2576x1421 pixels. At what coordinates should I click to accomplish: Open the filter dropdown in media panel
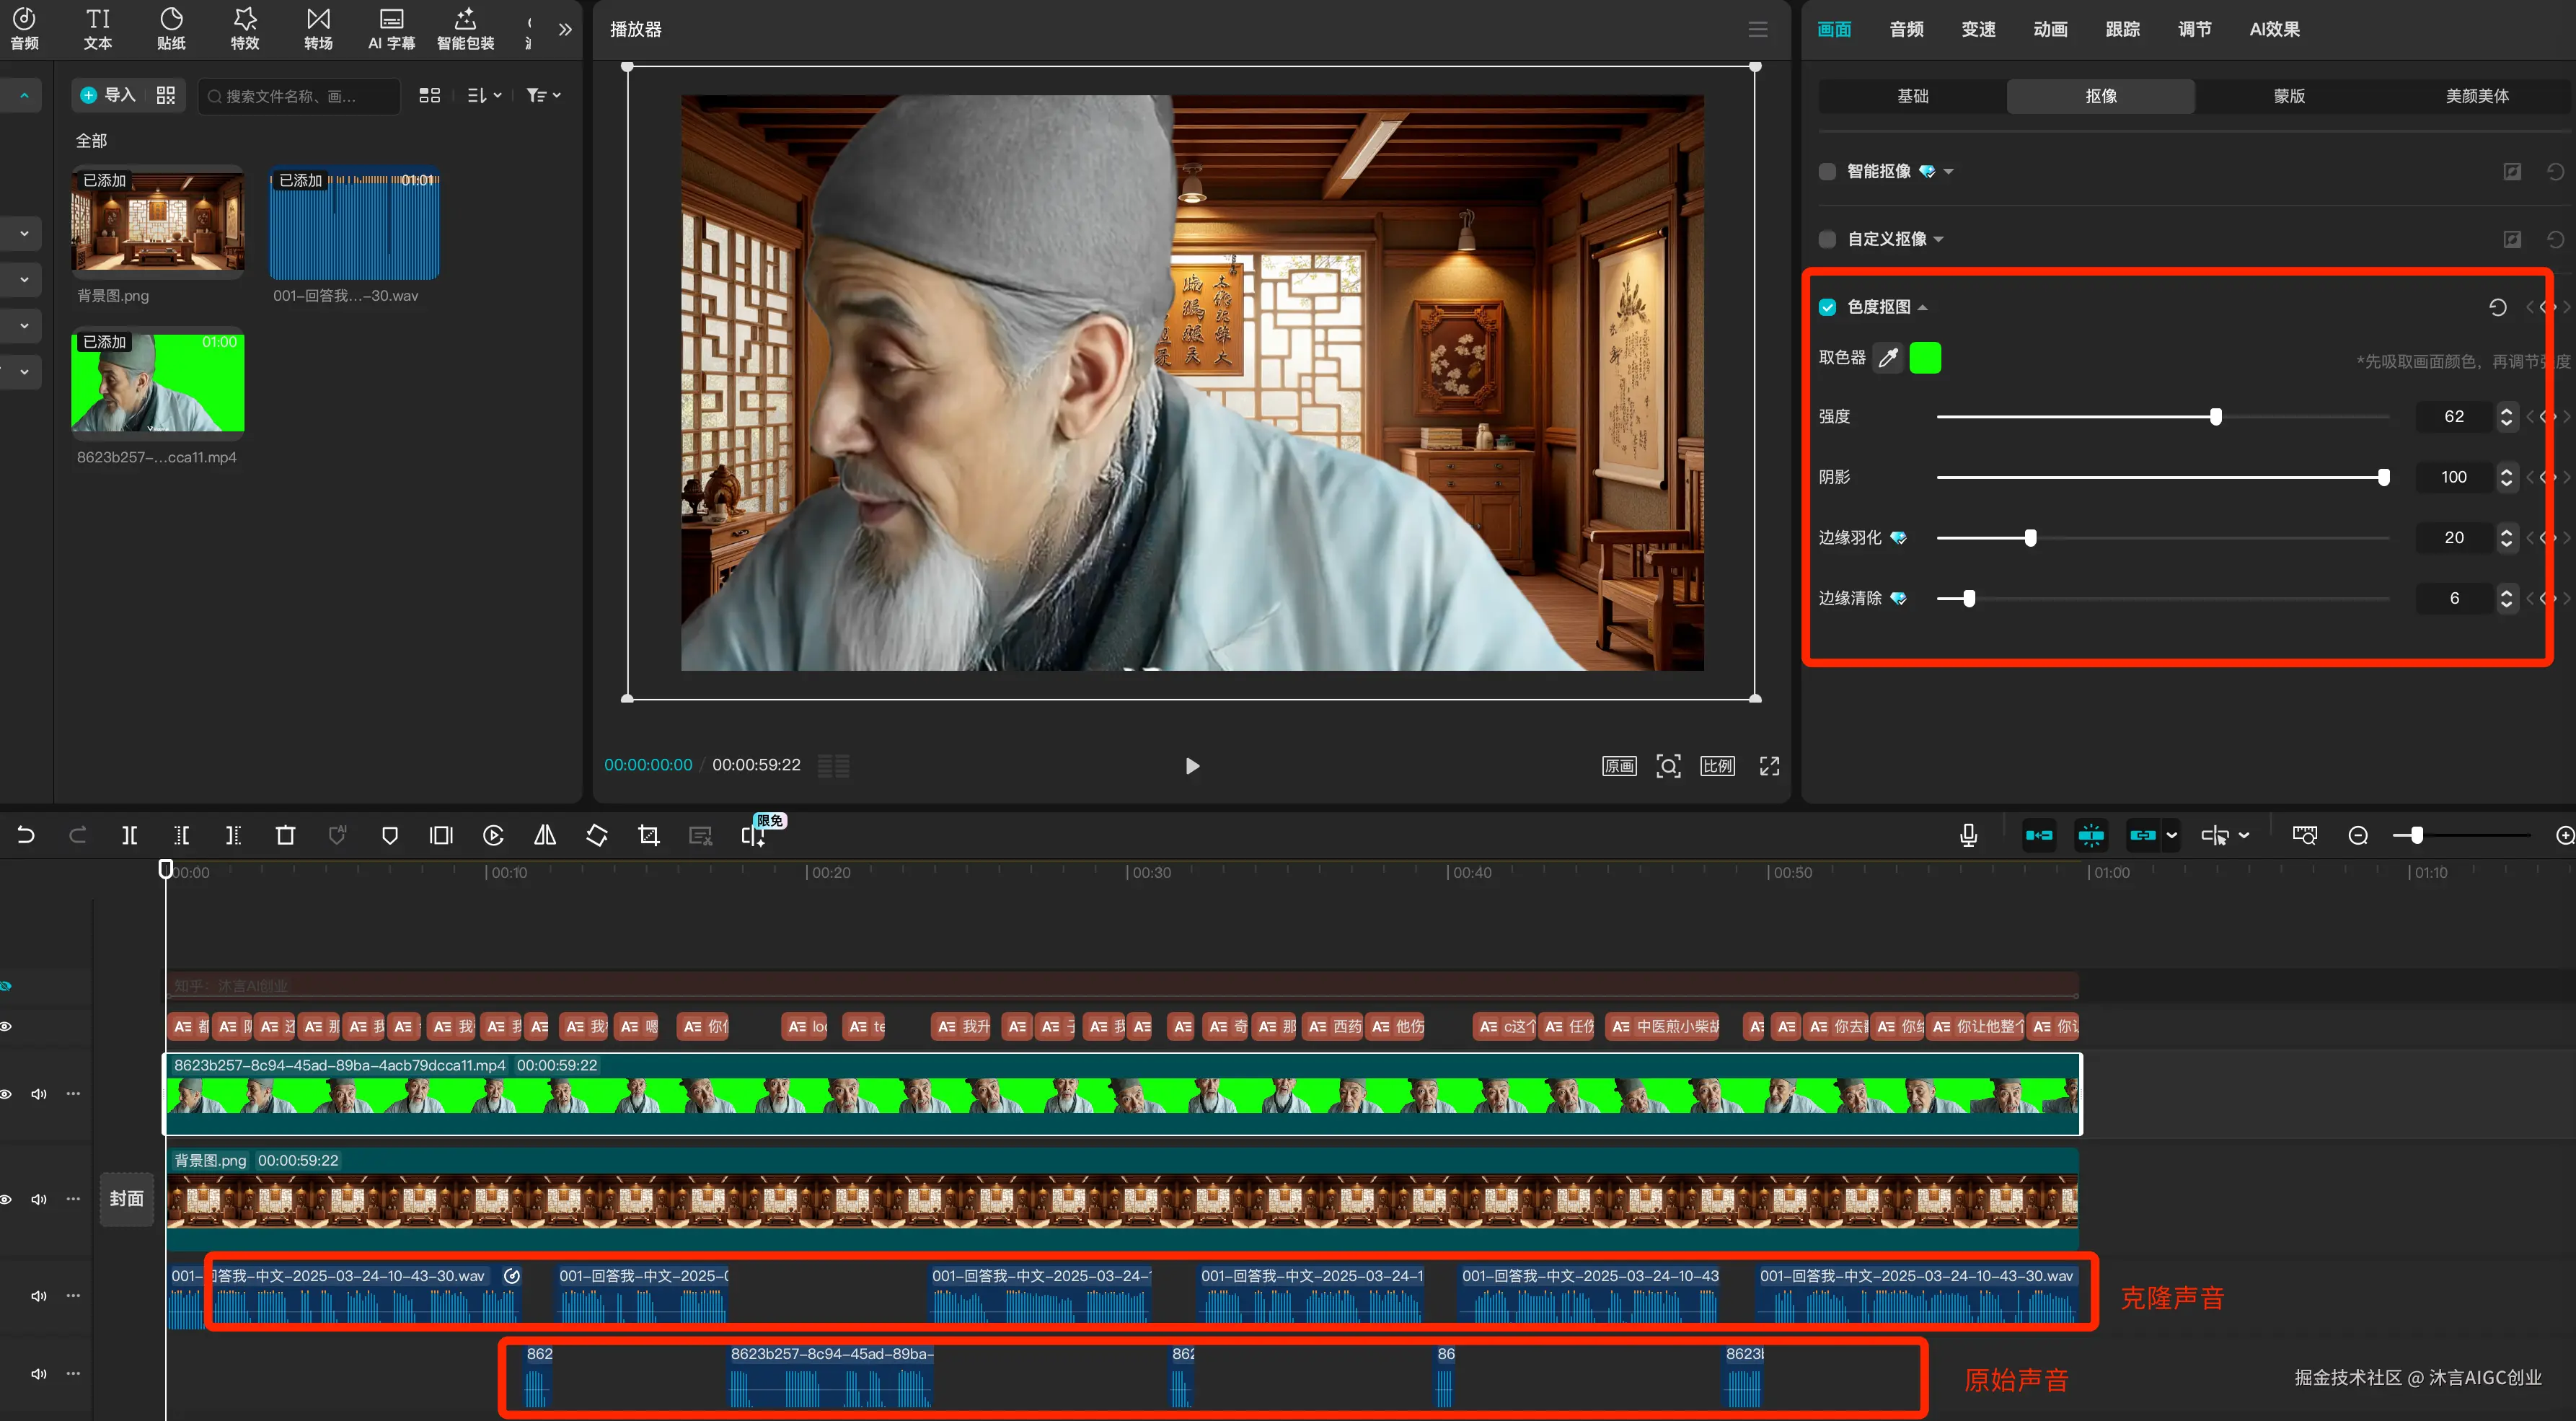pyautogui.click(x=543, y=96)
